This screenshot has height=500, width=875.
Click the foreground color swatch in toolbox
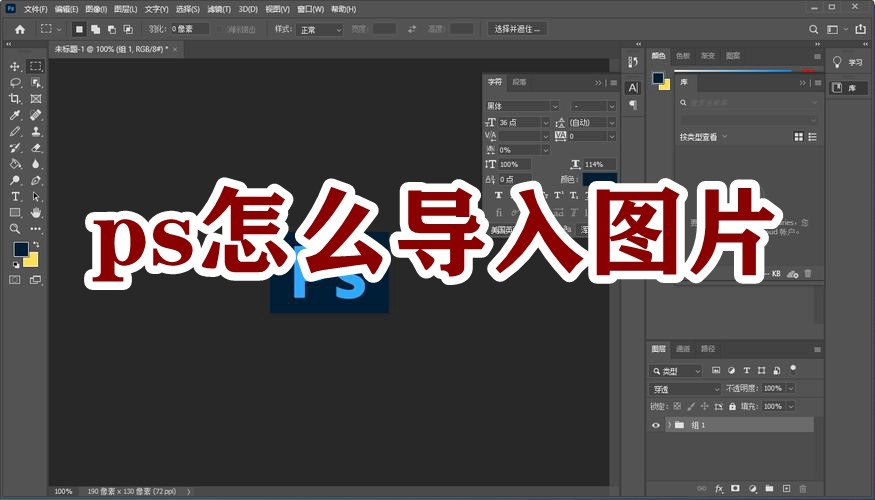coord(21,249)
